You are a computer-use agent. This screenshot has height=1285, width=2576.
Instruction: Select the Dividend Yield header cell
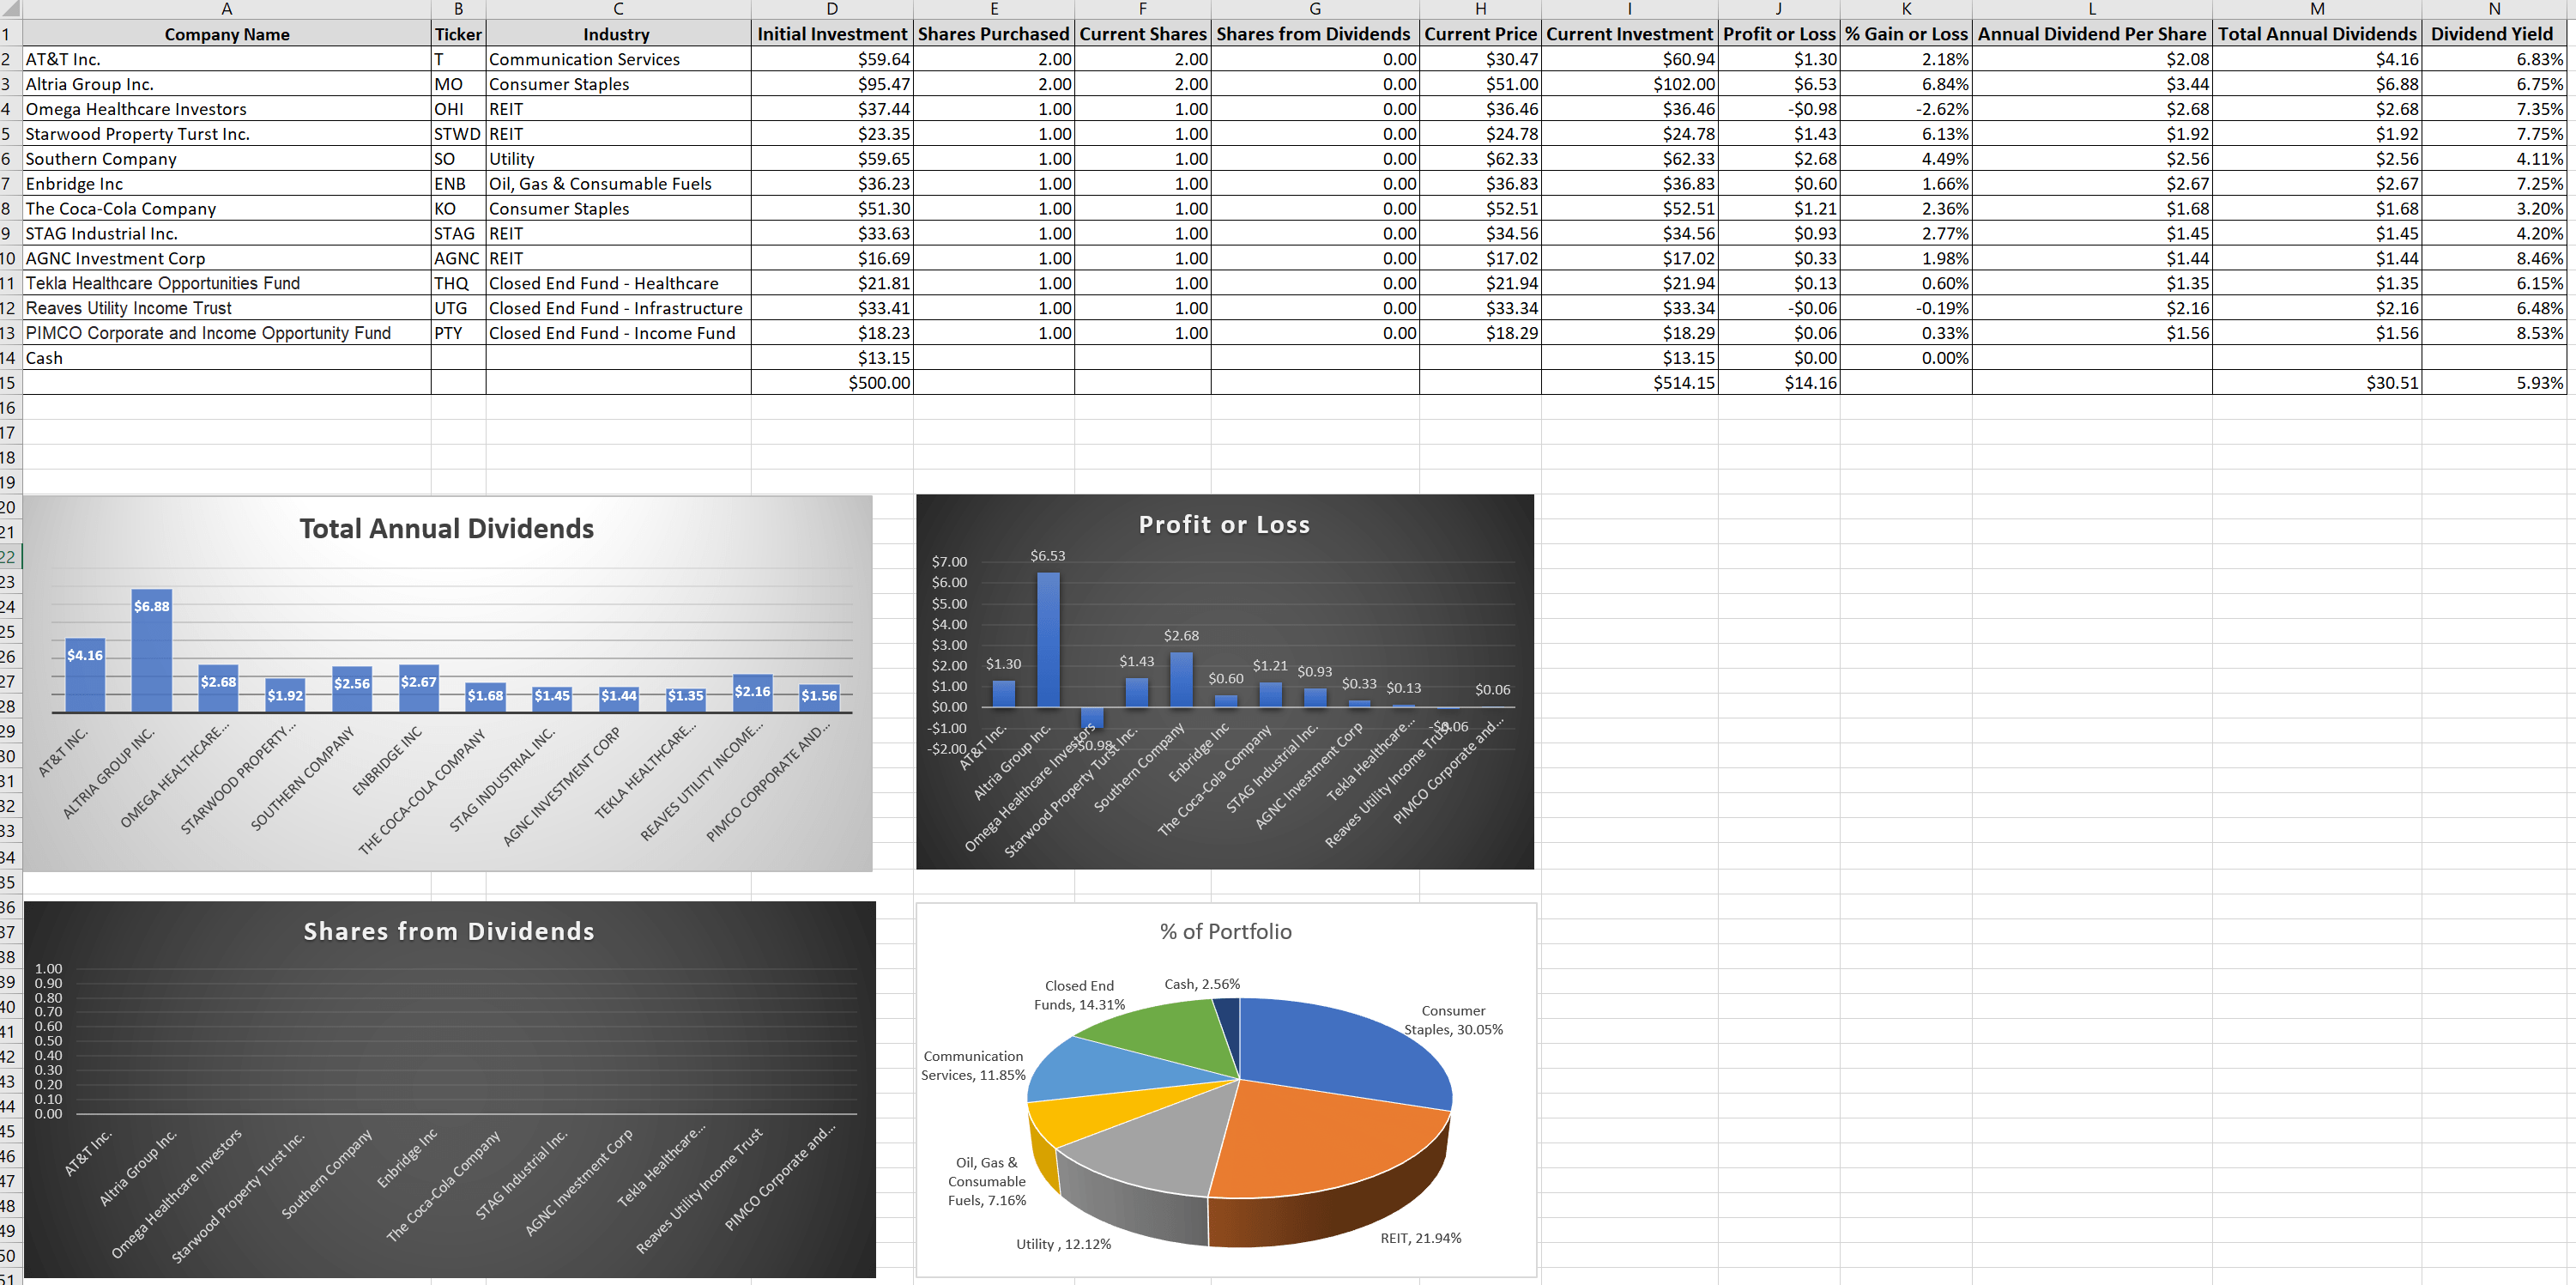click(2493, 34)
